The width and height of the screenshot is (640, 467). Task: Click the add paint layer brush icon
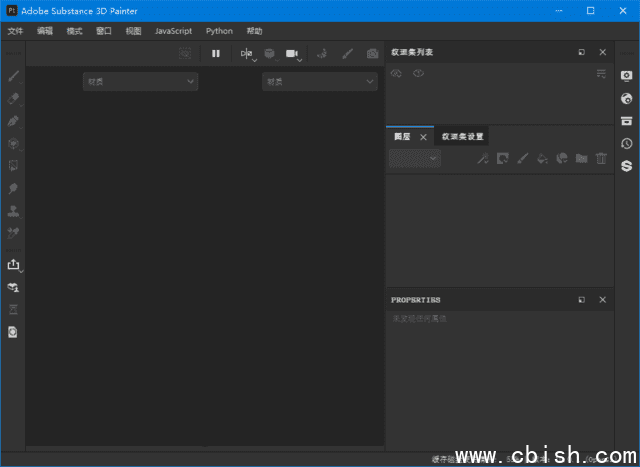coord(522,158)
